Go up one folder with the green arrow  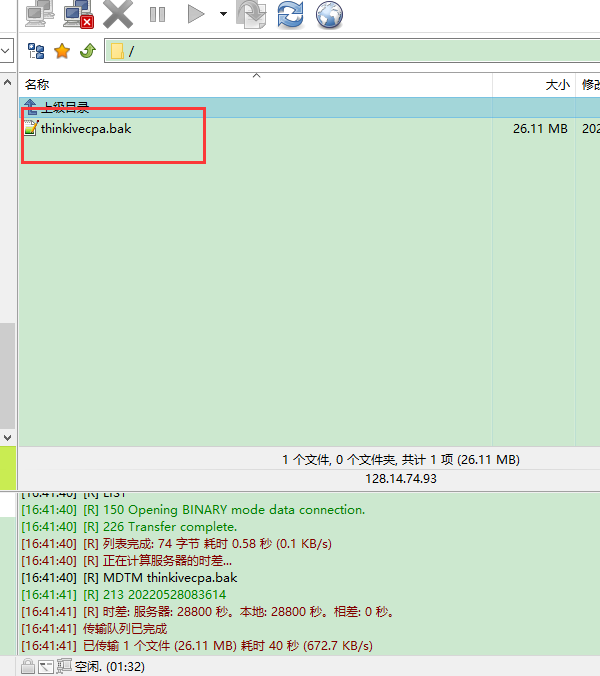(x=87, y=51)
